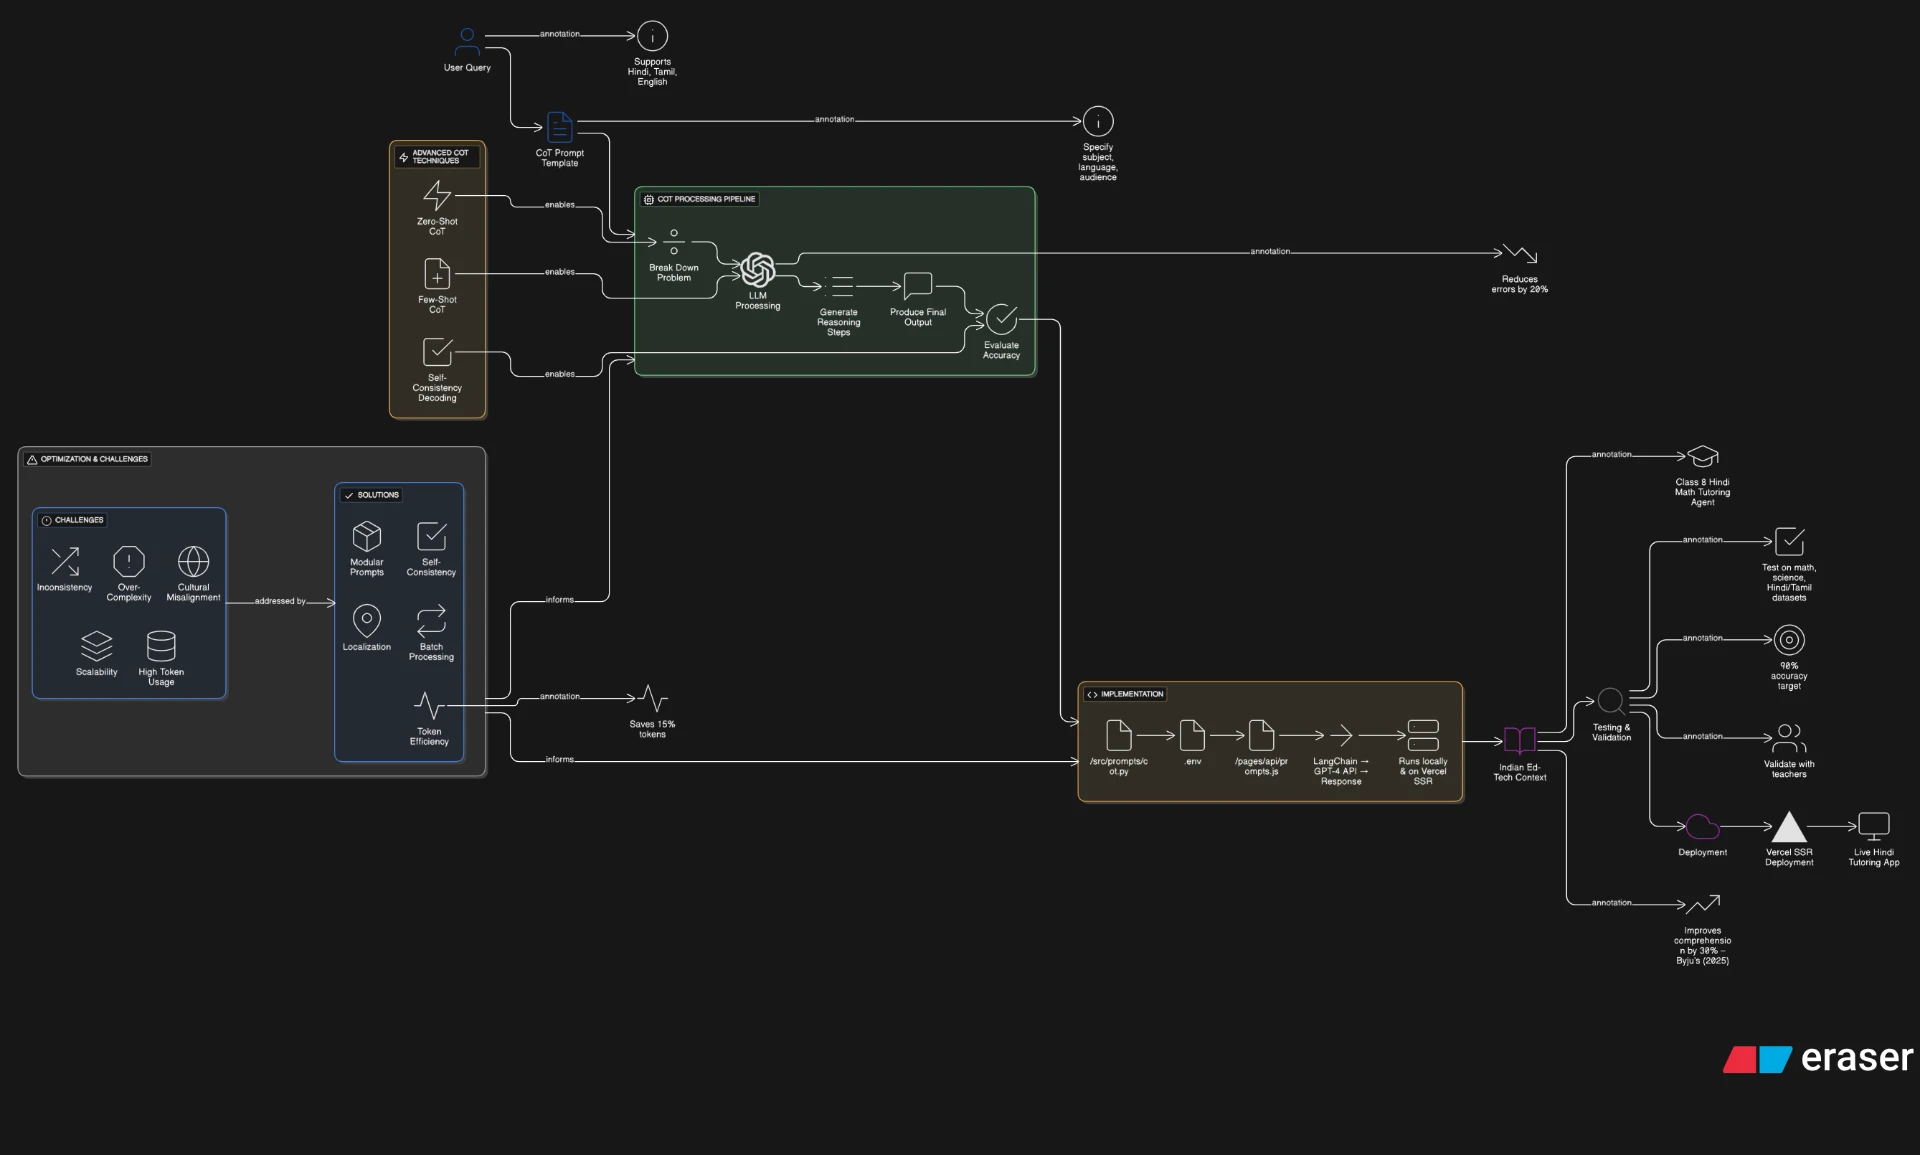
Task: Click the High Token Usage database icon
Action: (x=161, y=646)
